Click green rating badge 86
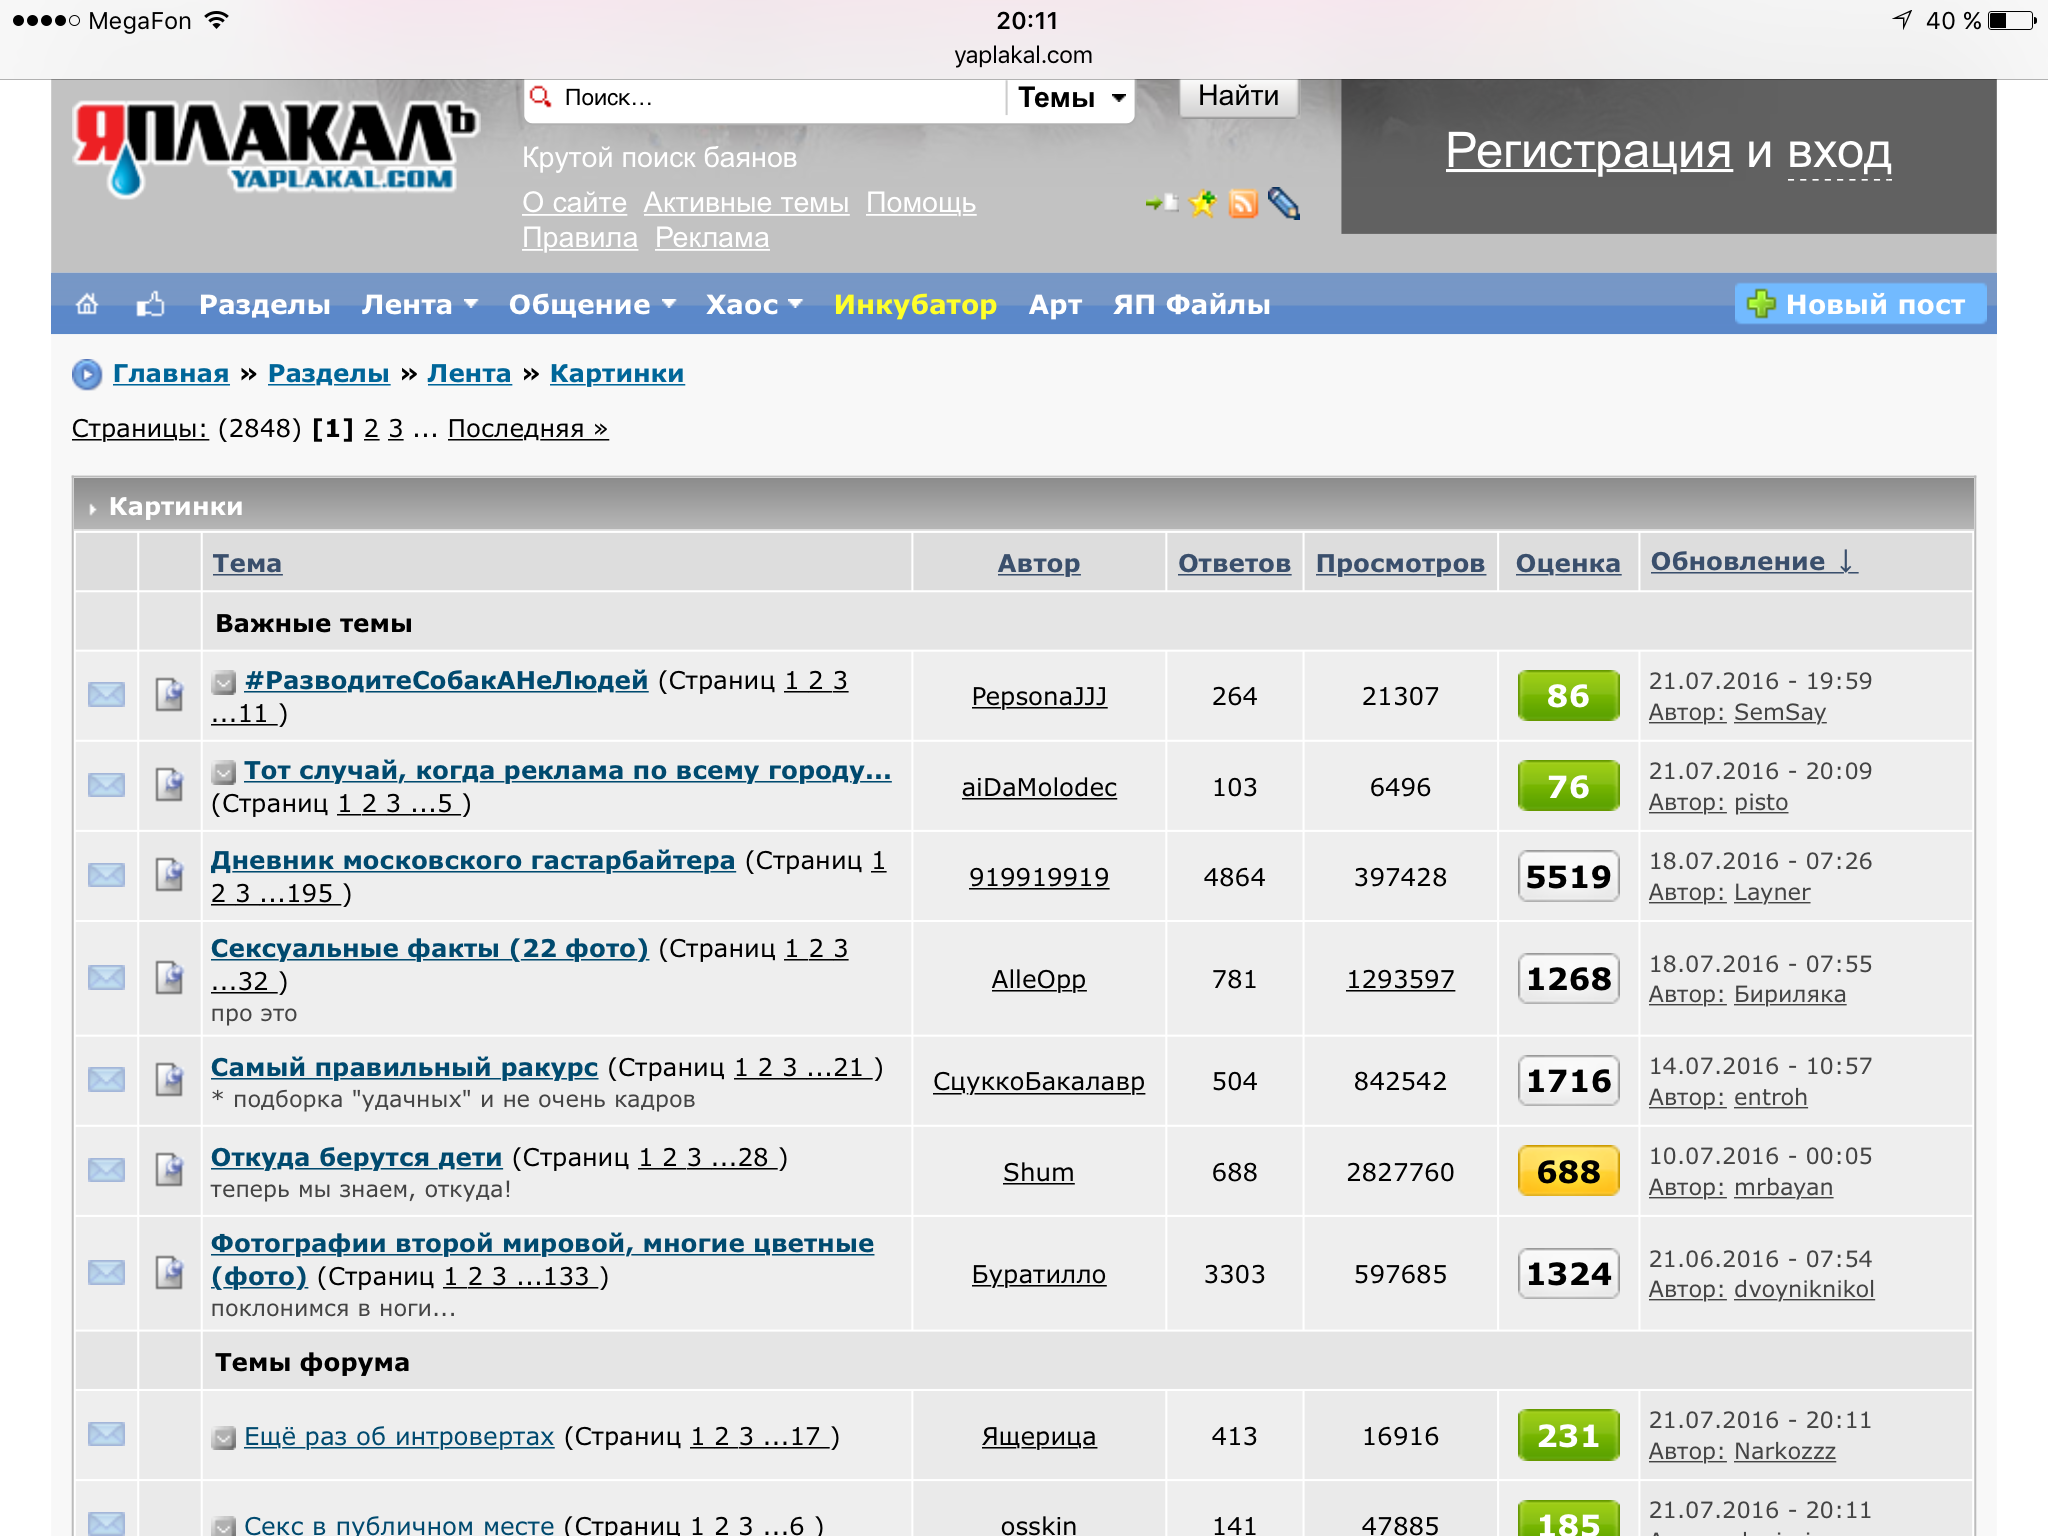This screenshot has width=2048, height=1536. coord(1568,695)
